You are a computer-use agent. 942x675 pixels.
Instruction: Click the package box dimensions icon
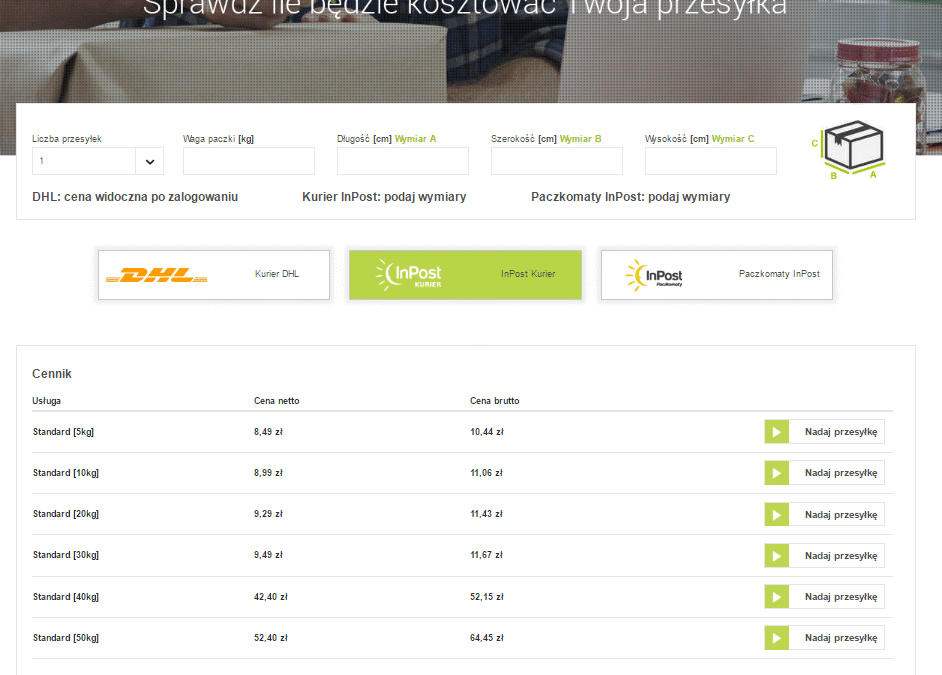click(x=850, y=150)
